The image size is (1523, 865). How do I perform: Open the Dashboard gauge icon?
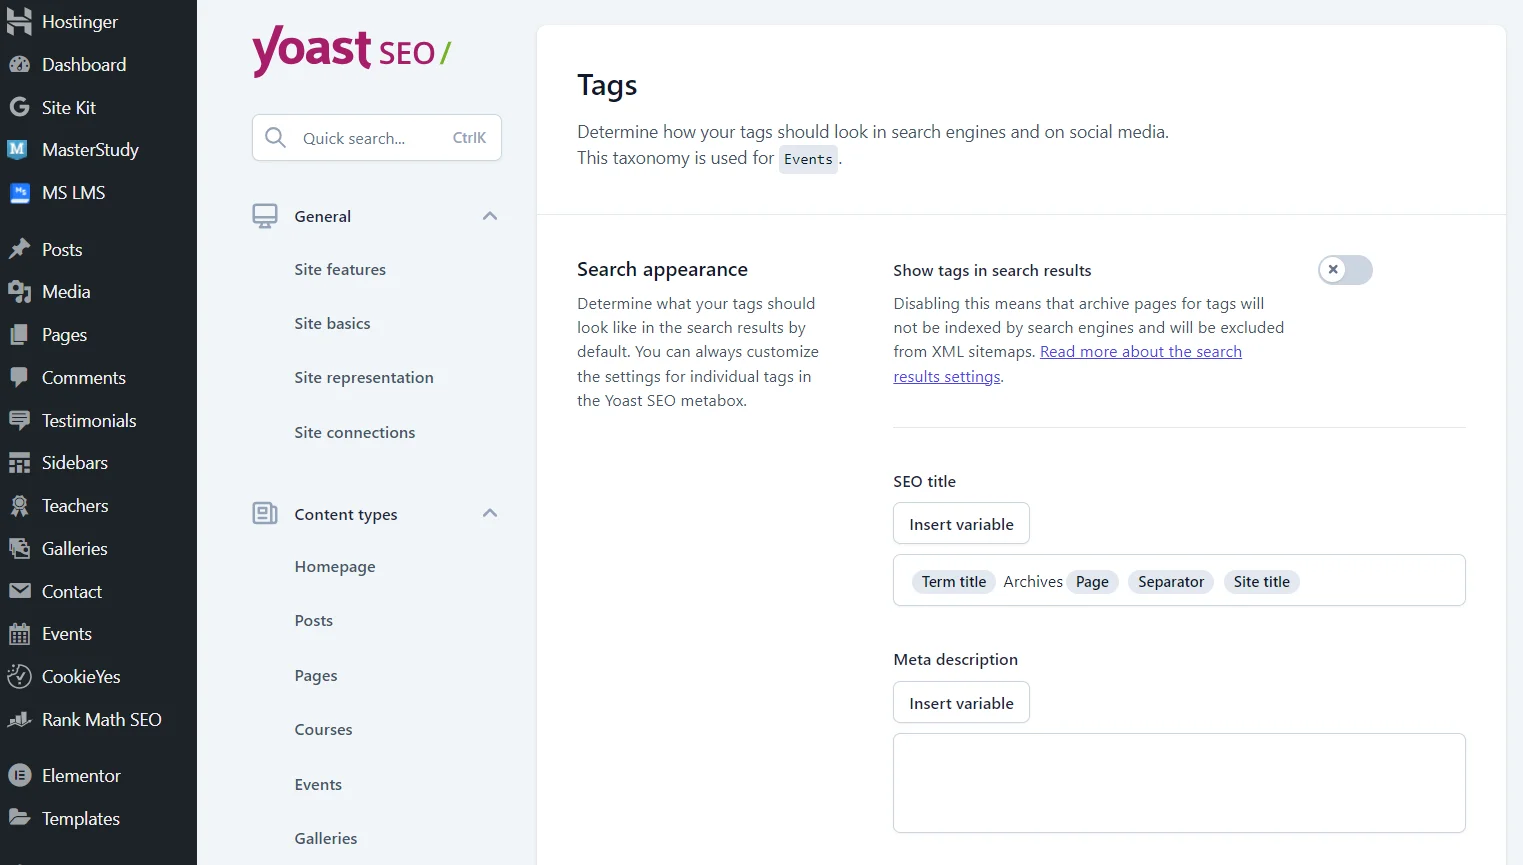click(19, 64)
